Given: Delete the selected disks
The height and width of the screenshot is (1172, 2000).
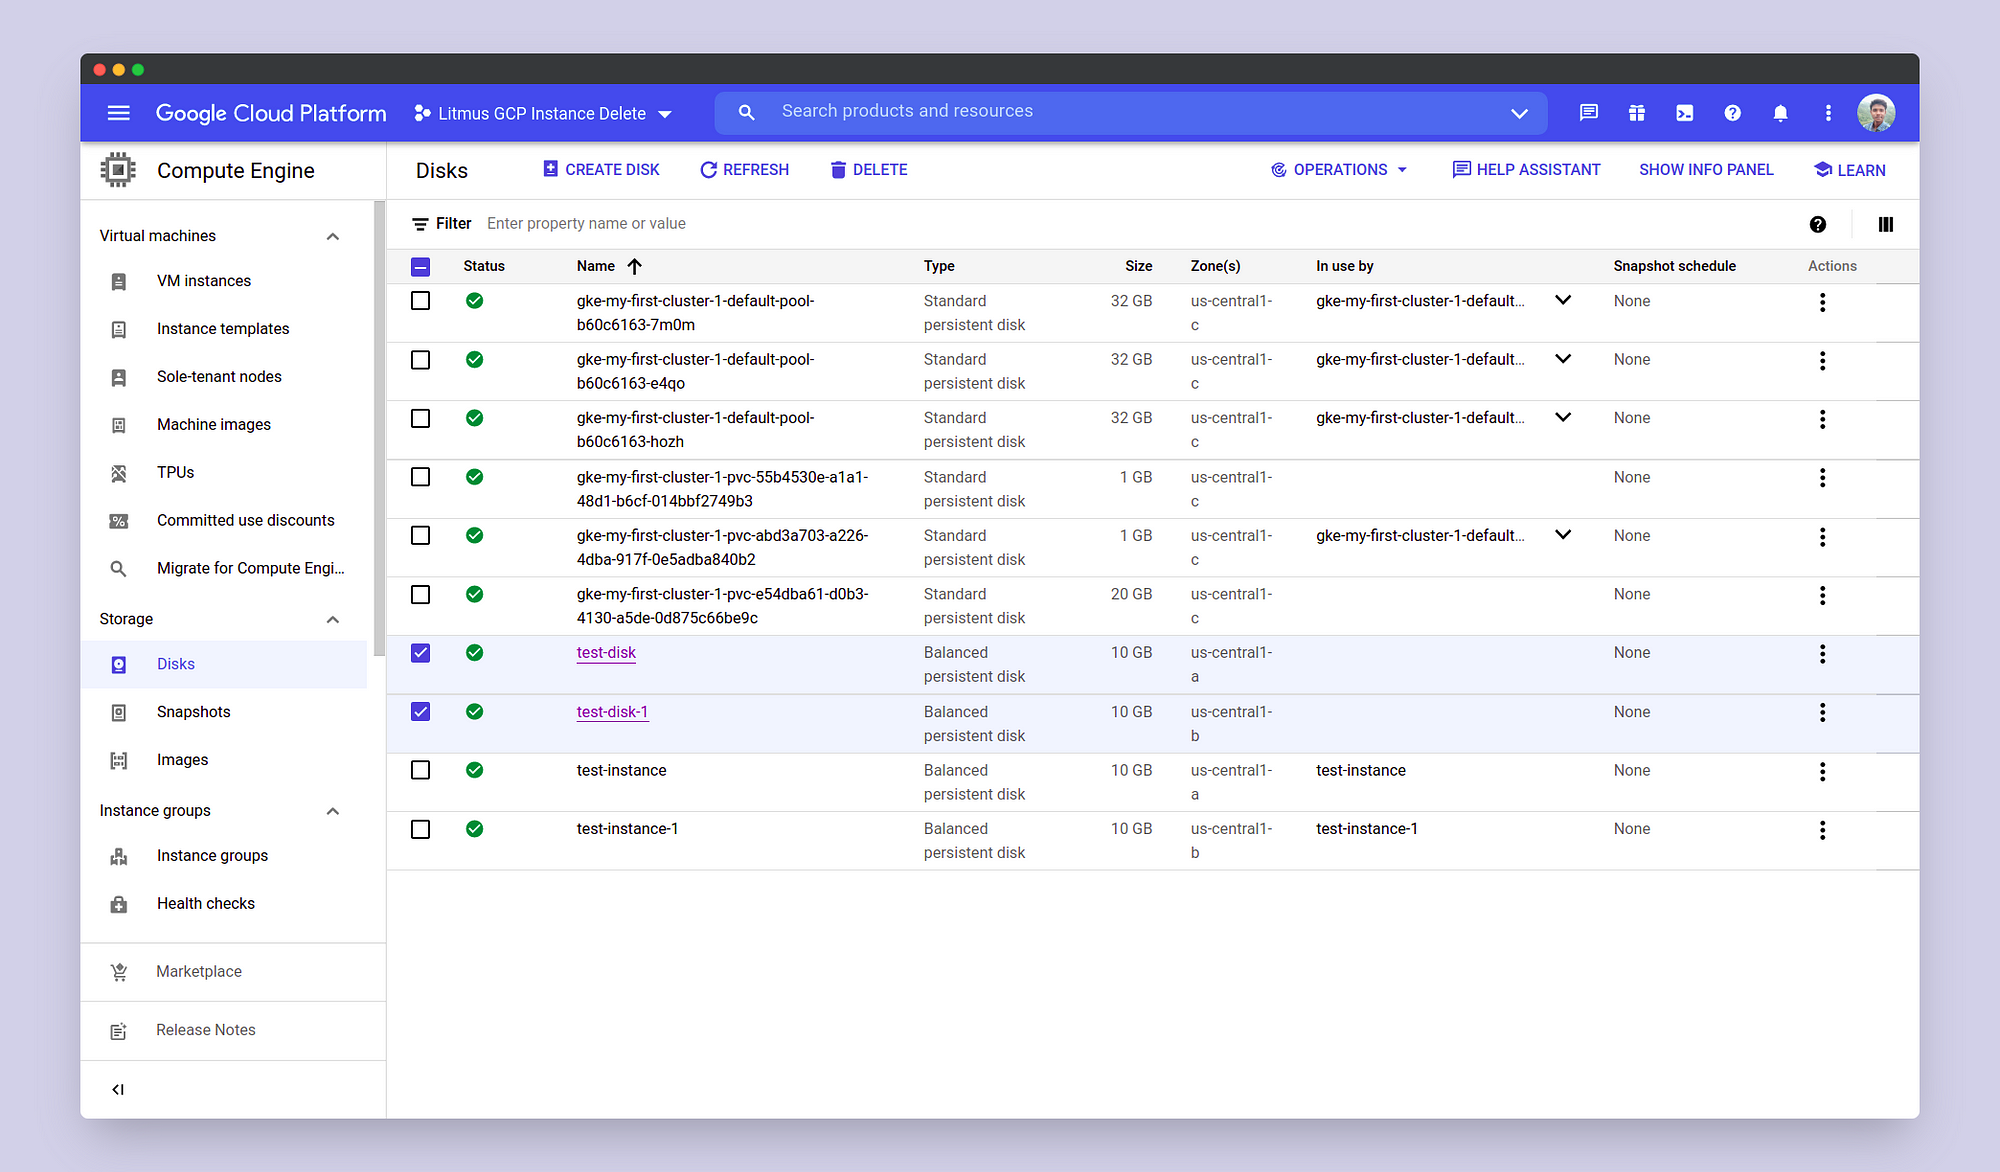Looking at the screenshot, I should click(x=868, y=170).
